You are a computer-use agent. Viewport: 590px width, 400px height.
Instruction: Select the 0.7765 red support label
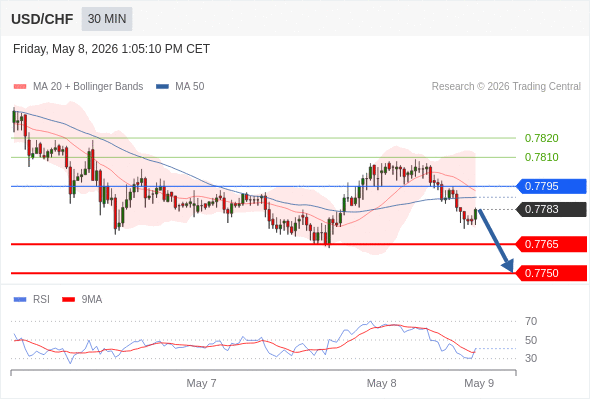pyautogui.click(x=551, y=244)
